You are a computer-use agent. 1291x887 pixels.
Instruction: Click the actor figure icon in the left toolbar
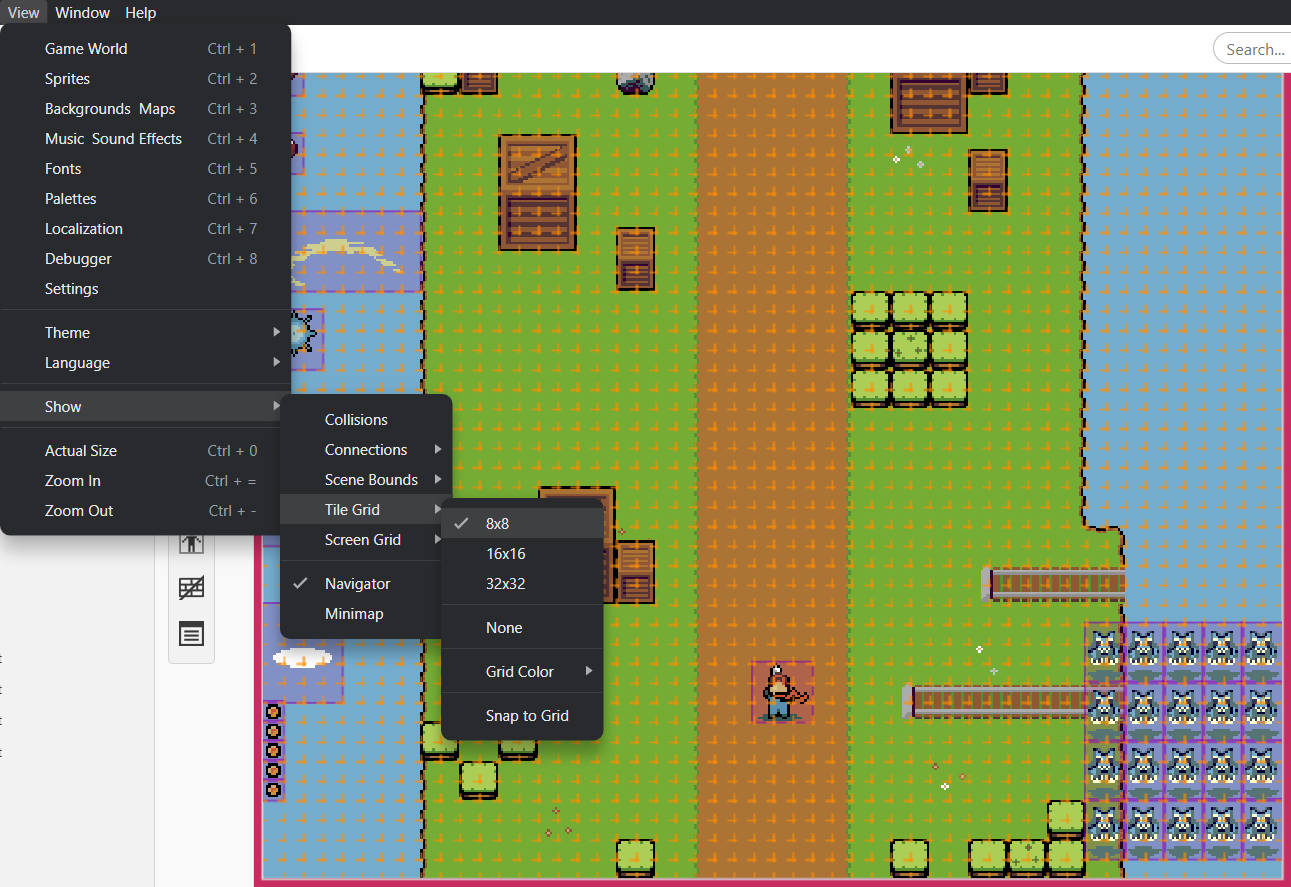click(191, 545)
